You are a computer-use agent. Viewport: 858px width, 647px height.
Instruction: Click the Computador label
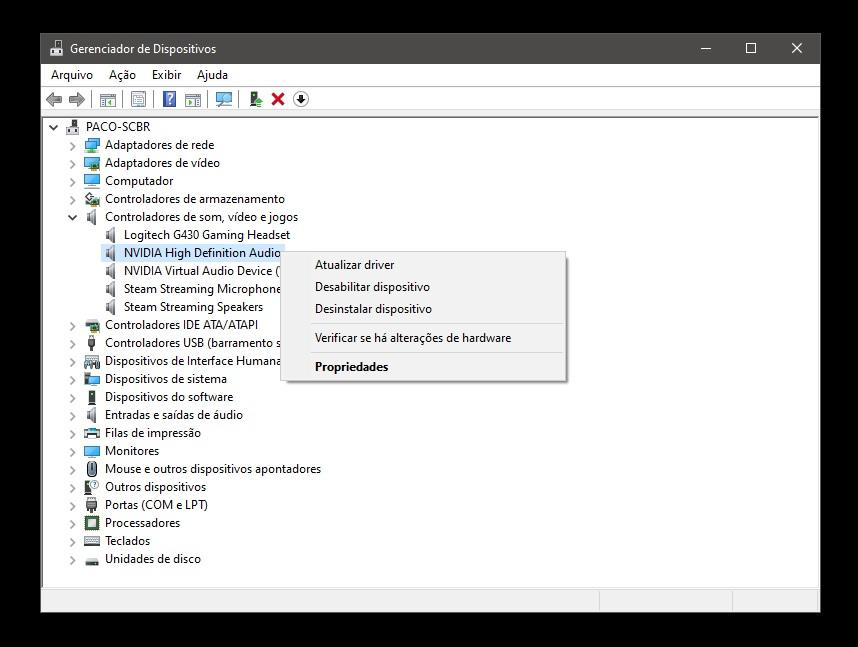[139, 181]
